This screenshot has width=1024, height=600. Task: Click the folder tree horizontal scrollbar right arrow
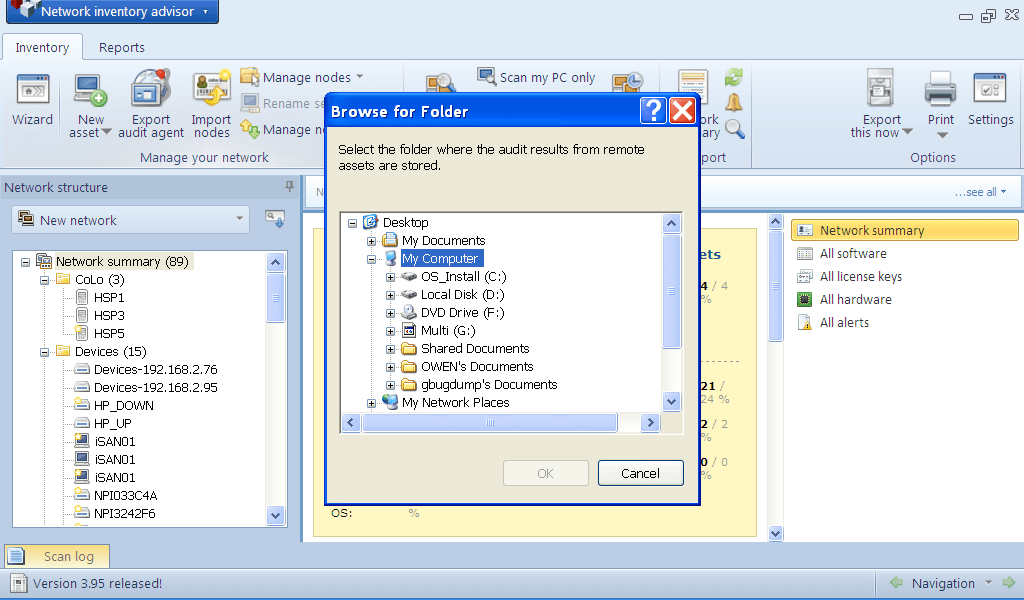click(650, 423)
